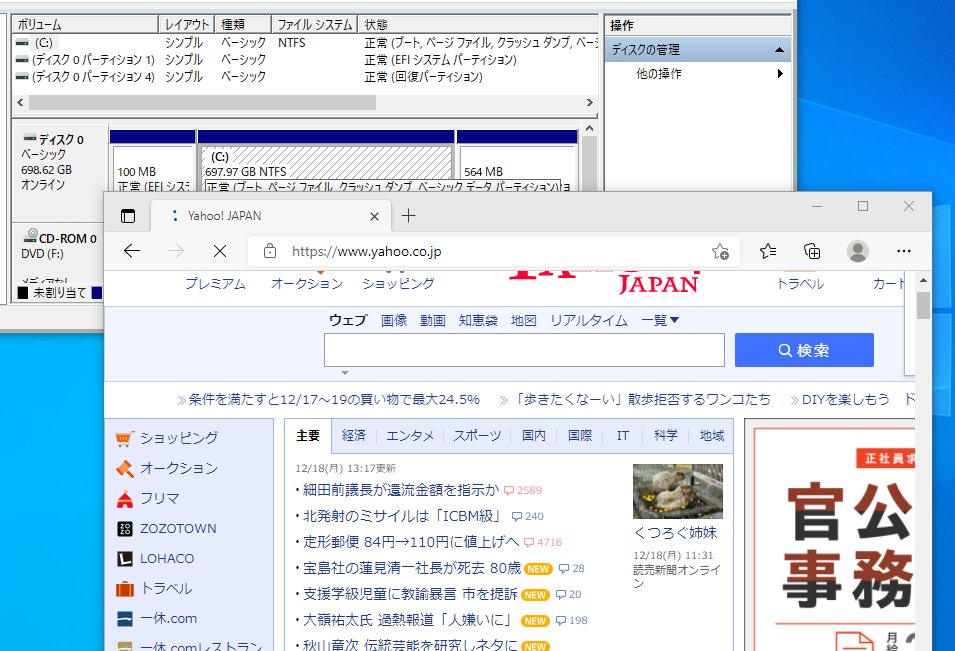Click the volume list right scroll arrow
Screen dimensions: 955x651
pyautogui.click(x=590, y=103)
